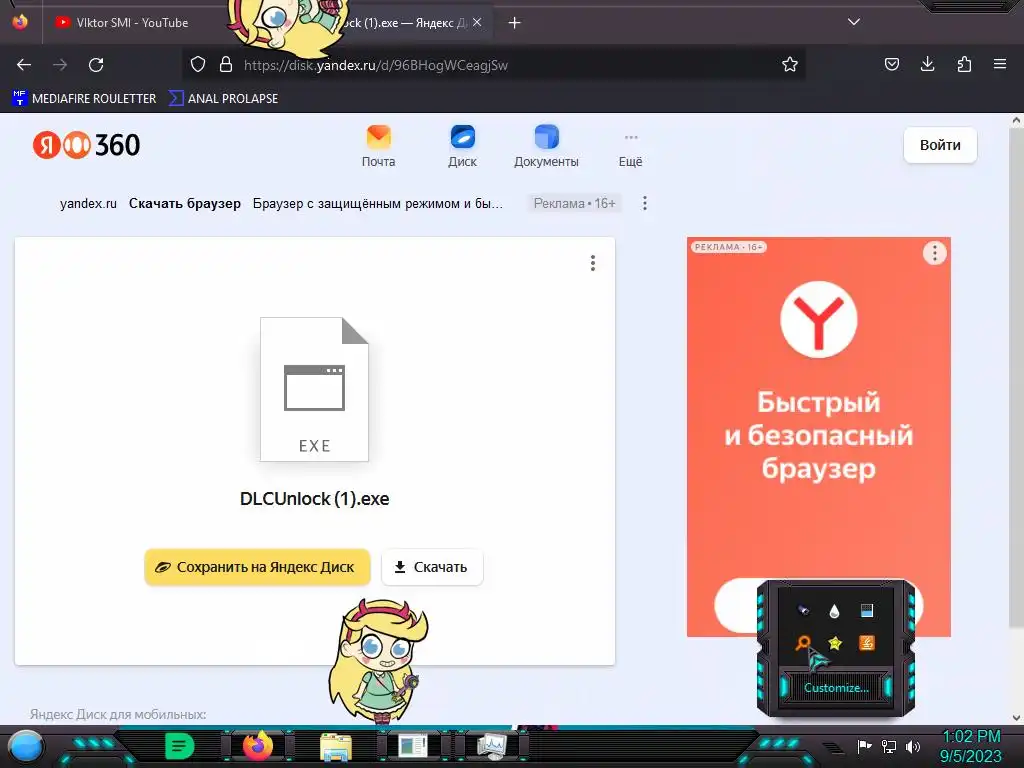This screenshot has height=768, width=1024.
Task: Open the MEDIAFIRE ROULETTER bookmark
Action: click(84, 99)
